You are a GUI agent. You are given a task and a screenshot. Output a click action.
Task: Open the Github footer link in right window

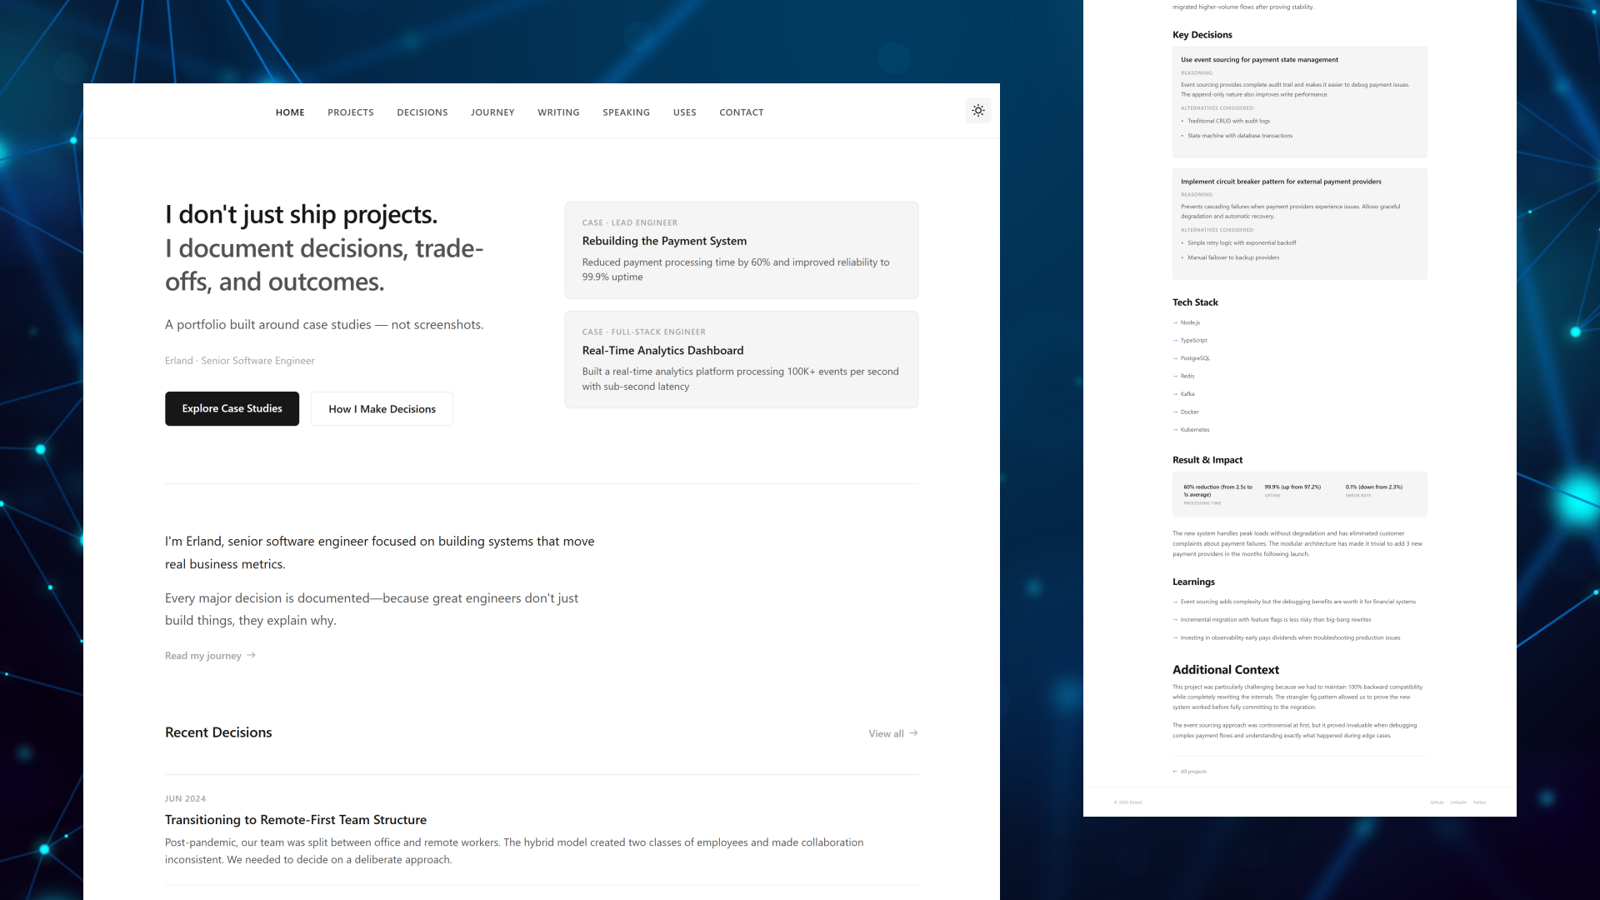[x=1436, y=802]
